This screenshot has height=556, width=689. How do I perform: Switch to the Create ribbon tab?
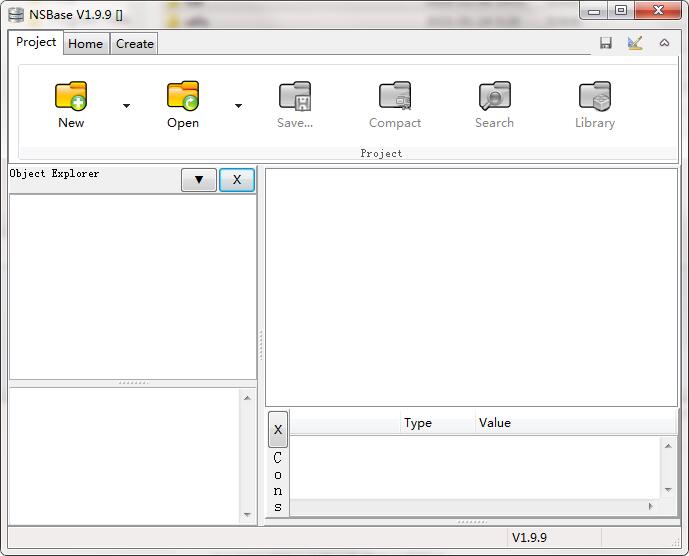point(134,44)
